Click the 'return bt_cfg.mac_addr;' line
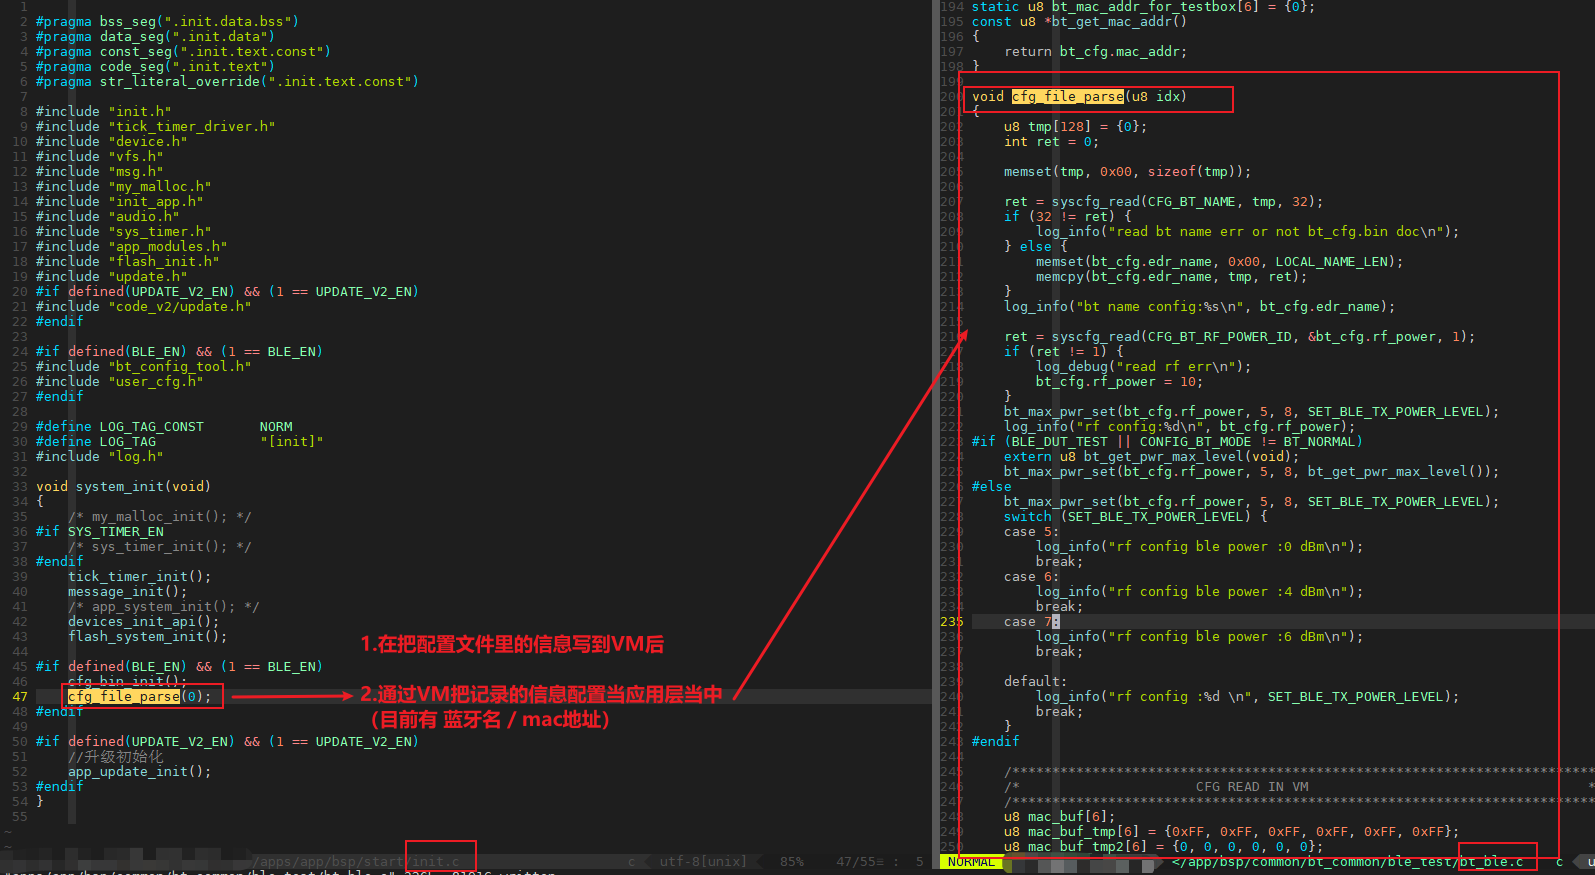Screen dimensions: 1595x875 coord(1095,51)
